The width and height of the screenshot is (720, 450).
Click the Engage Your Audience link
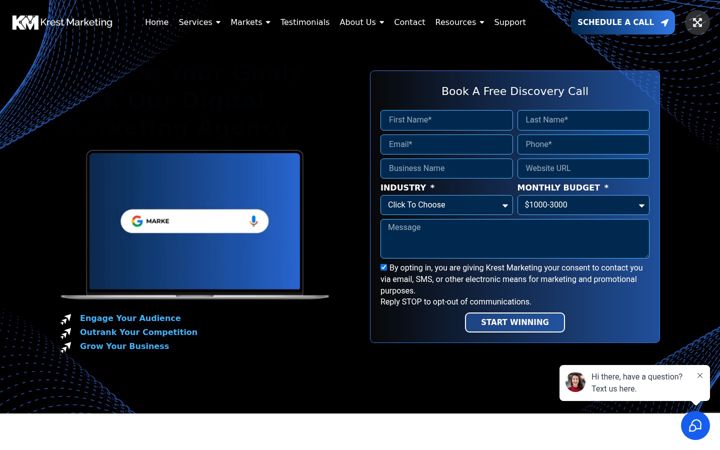[130, 318]
